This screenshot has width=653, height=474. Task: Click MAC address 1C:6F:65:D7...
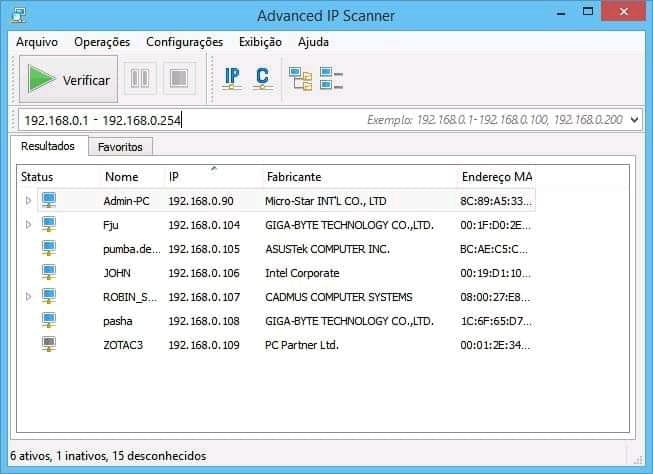click(495, 321)
